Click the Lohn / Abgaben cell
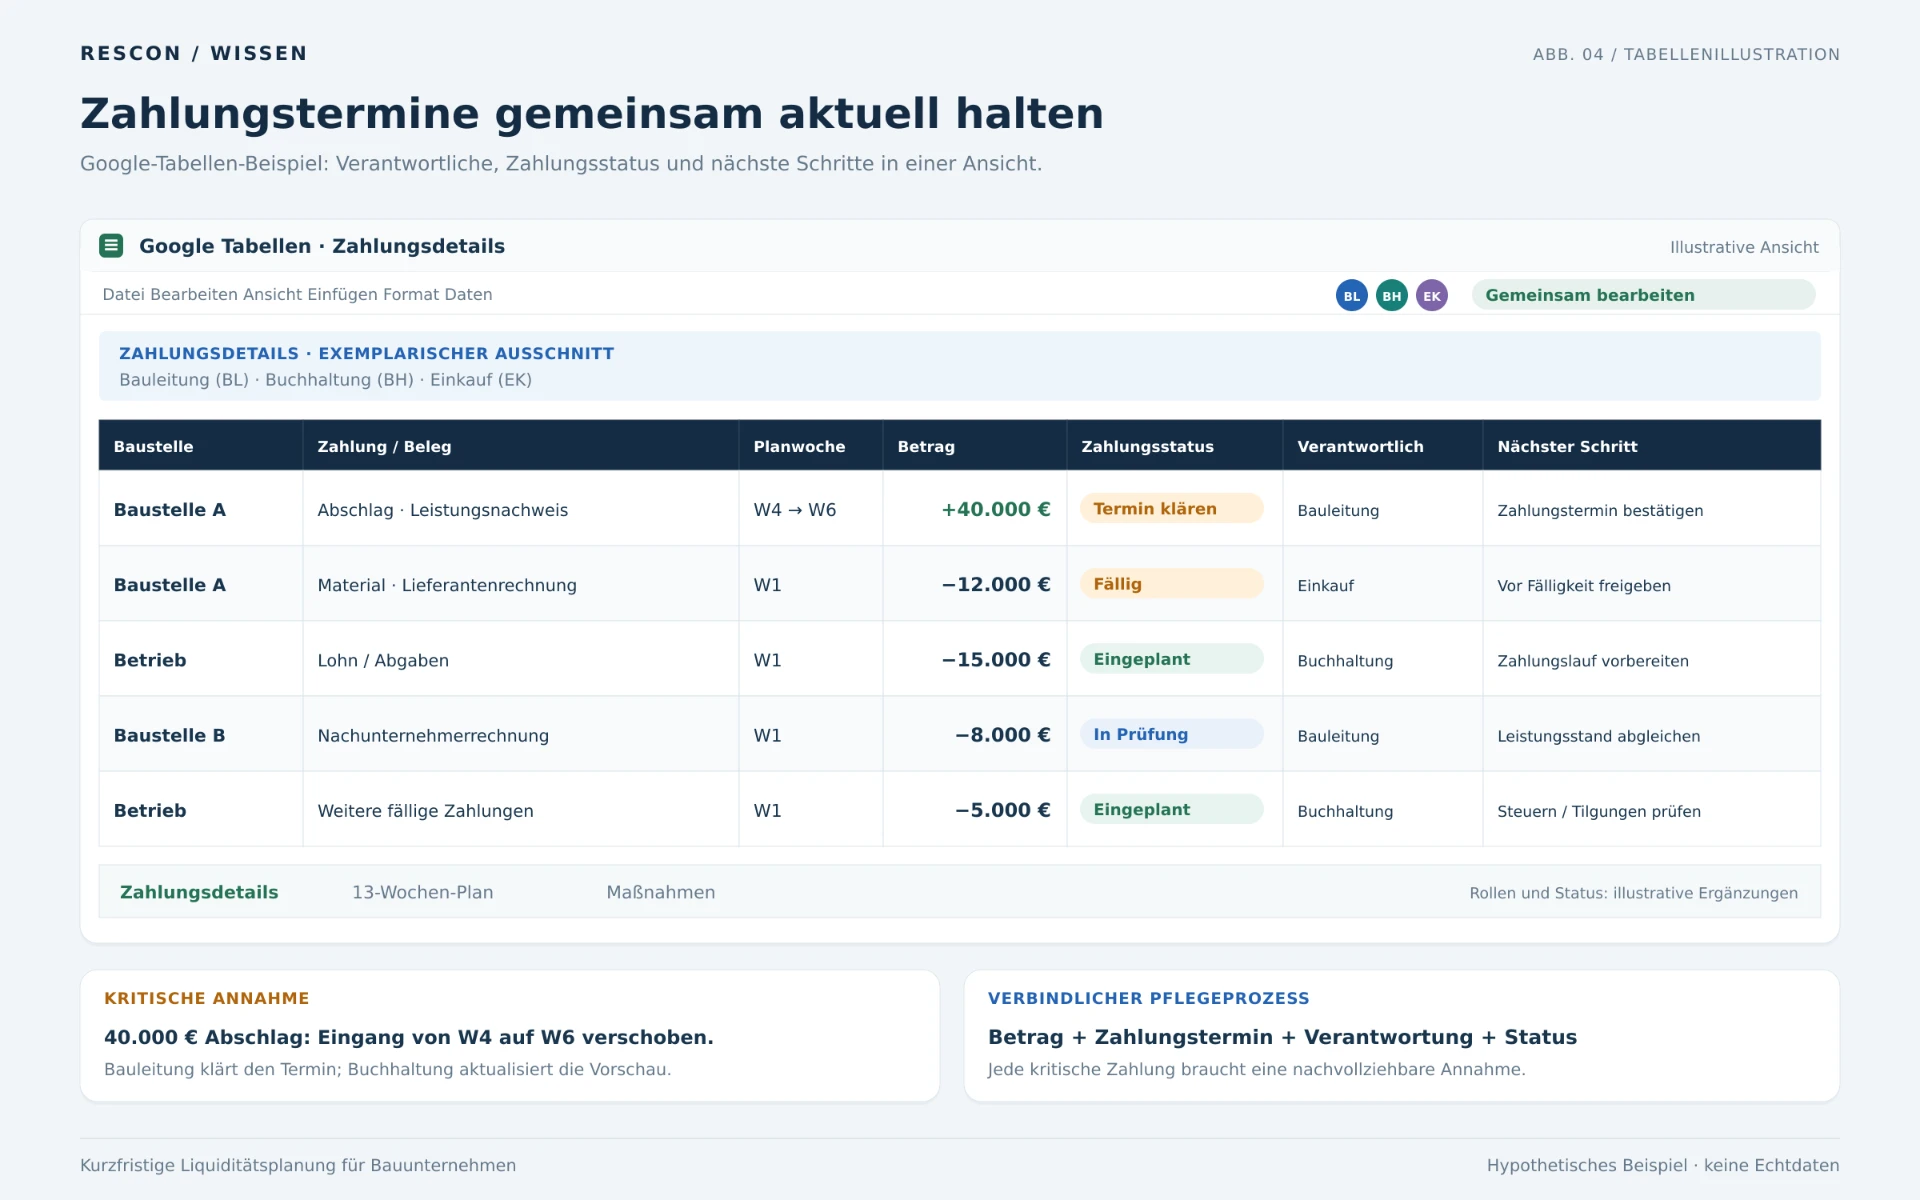 pyautogui.click(x=521, y=659)
